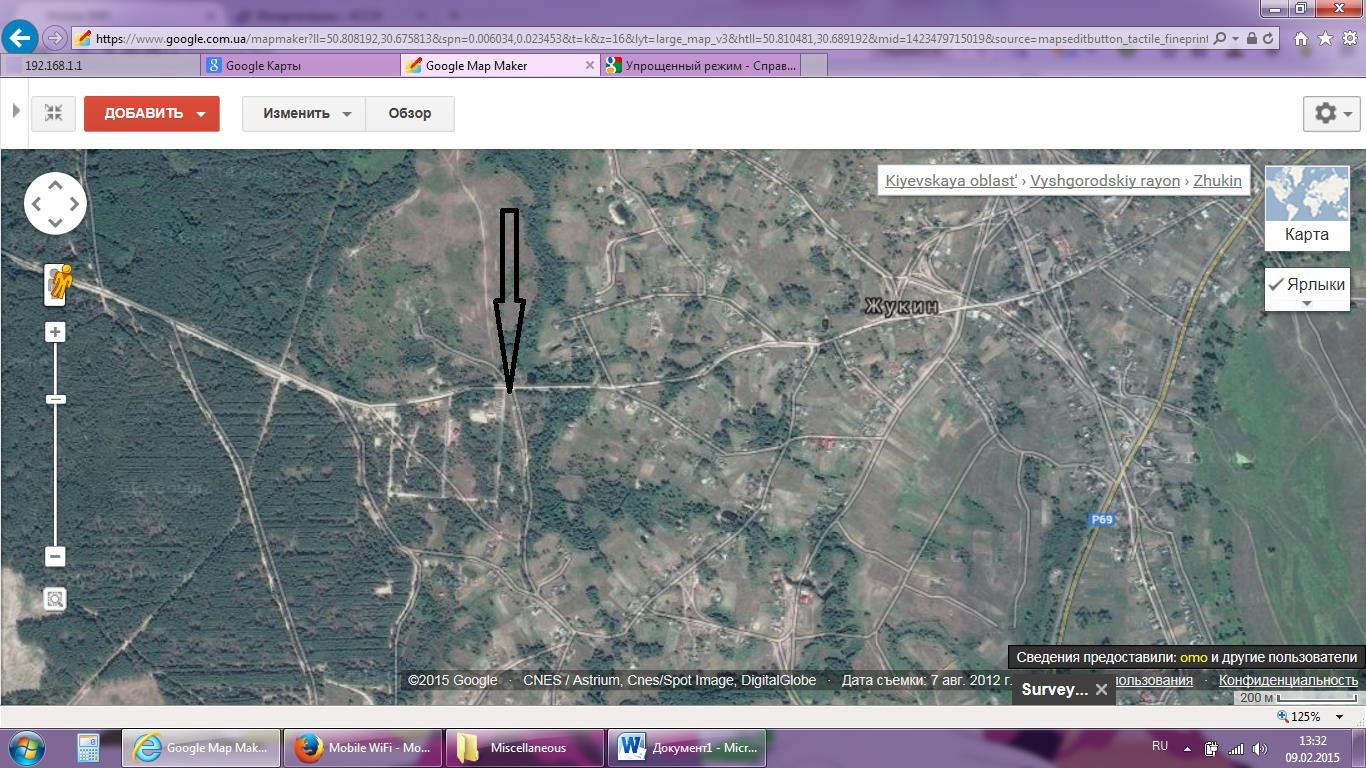Click the Обзор button
This screenshot has height=768, width=1366.
tap(410, 113)
